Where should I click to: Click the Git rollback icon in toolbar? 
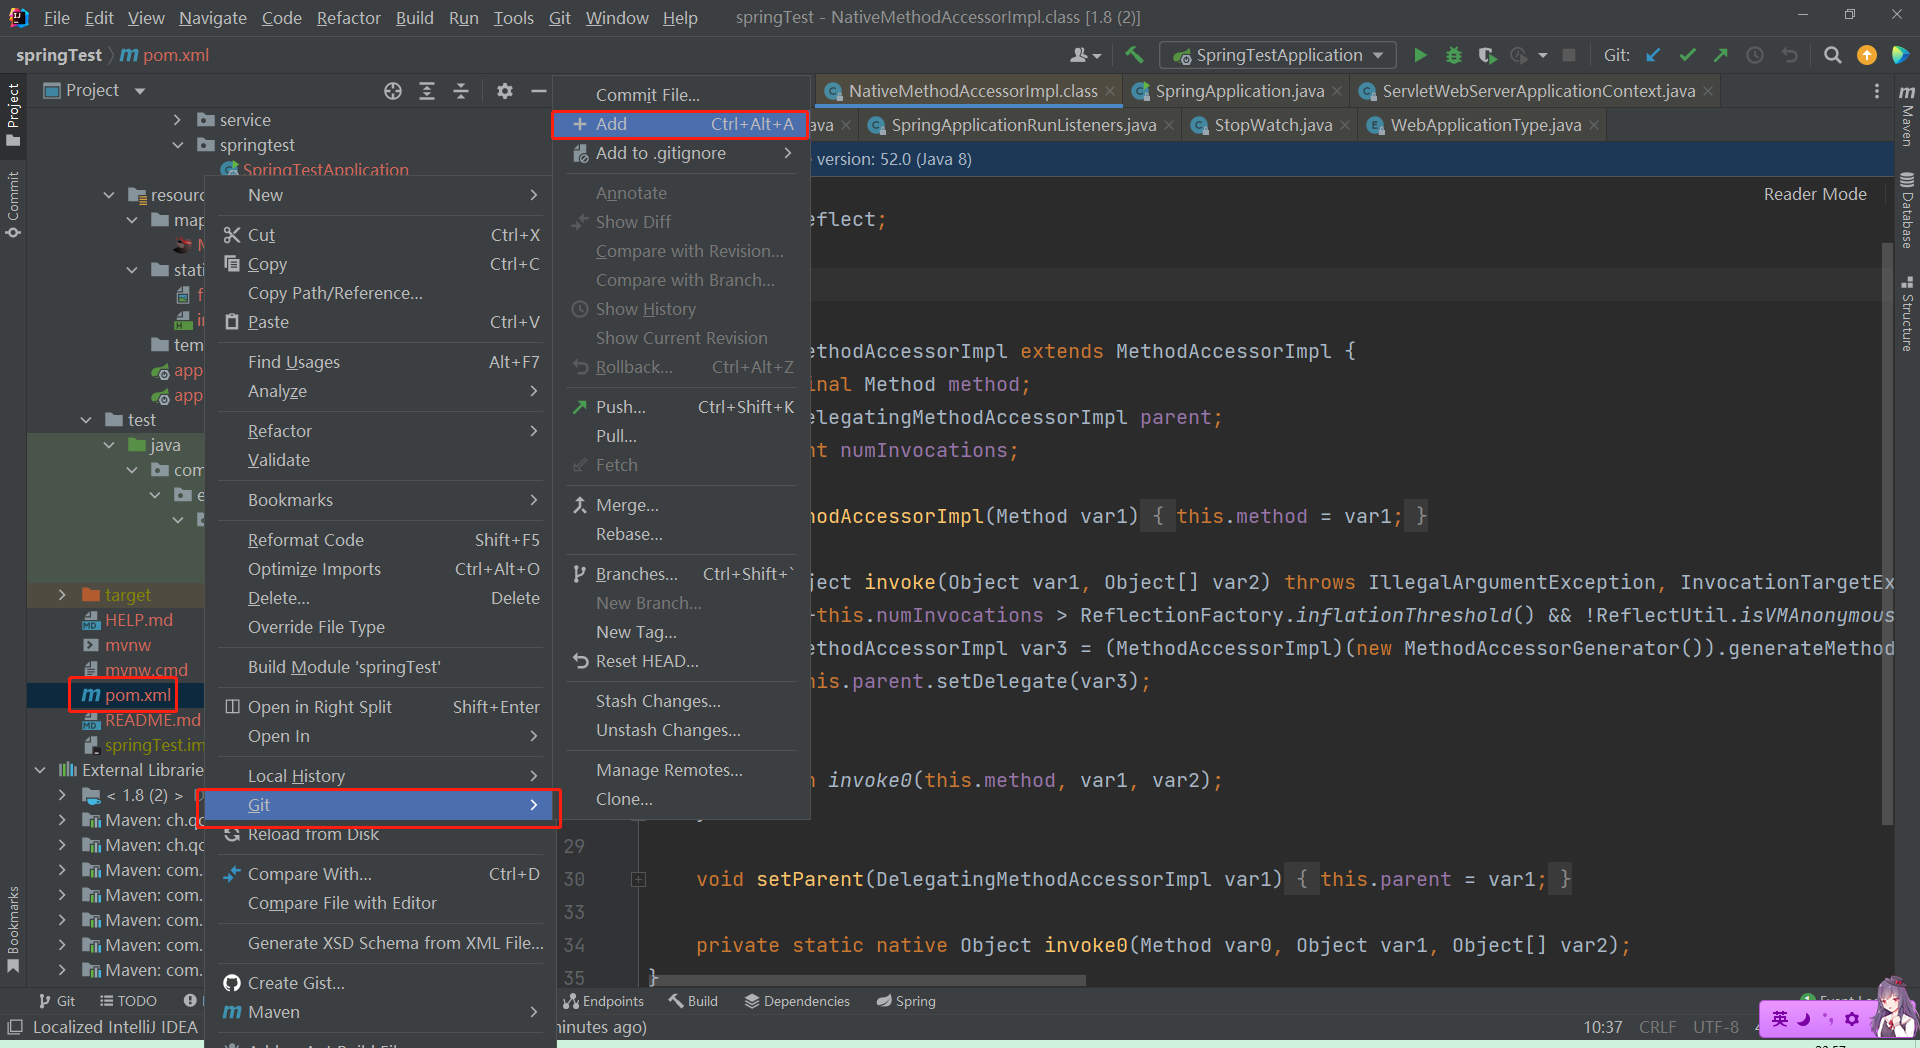click(1789, 55)
